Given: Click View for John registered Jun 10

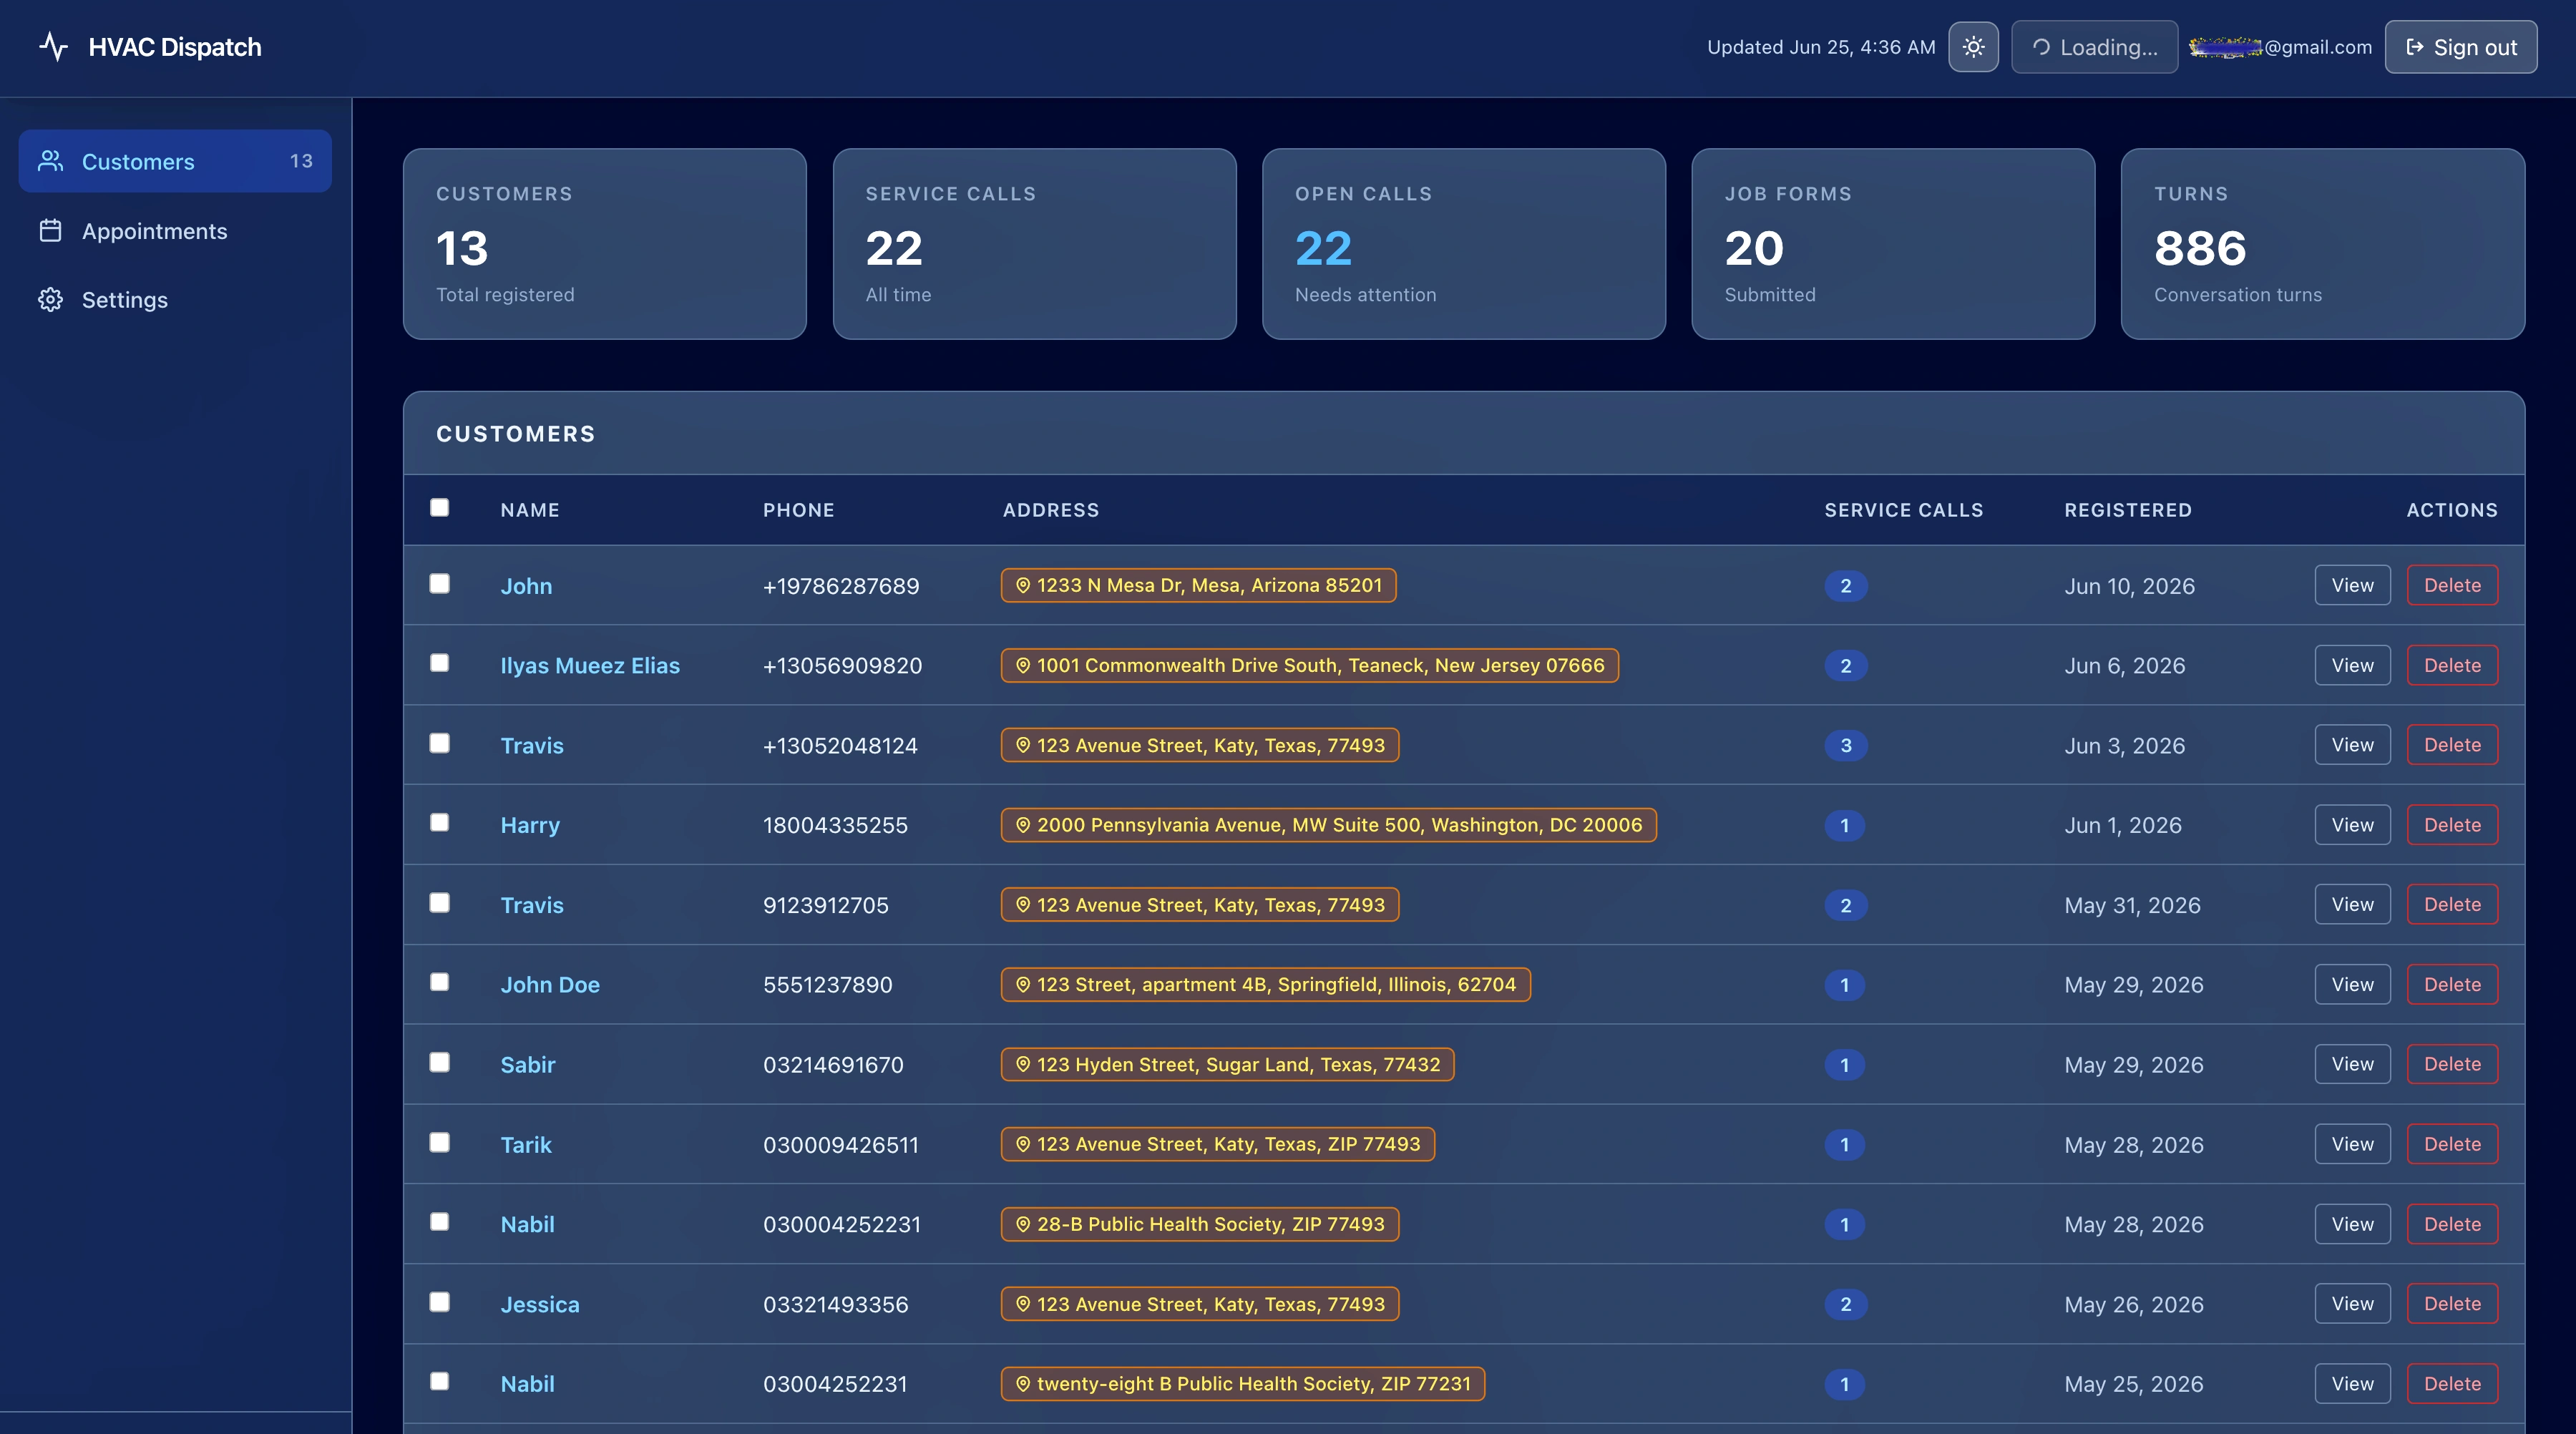Looking at the screenshot, I should point(2352,585).
